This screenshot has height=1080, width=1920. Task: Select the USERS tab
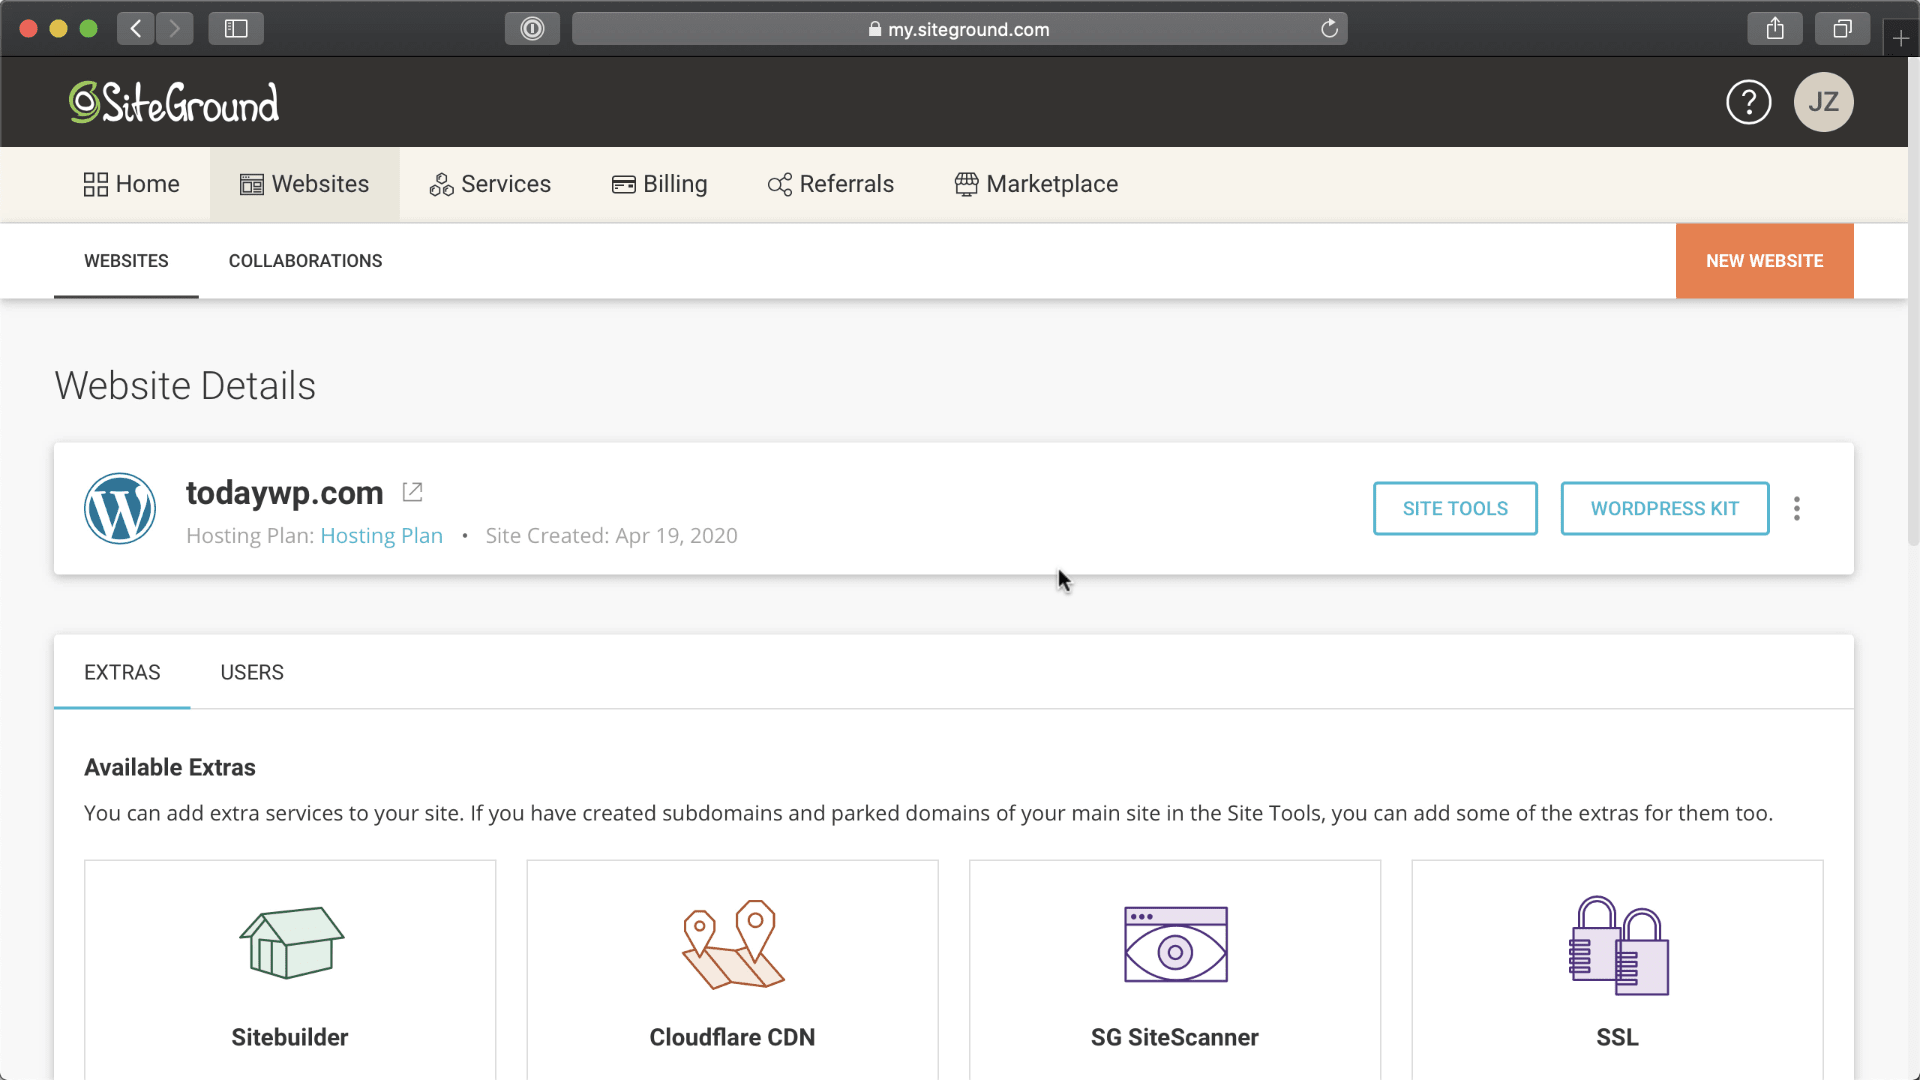tap(252, 672)
